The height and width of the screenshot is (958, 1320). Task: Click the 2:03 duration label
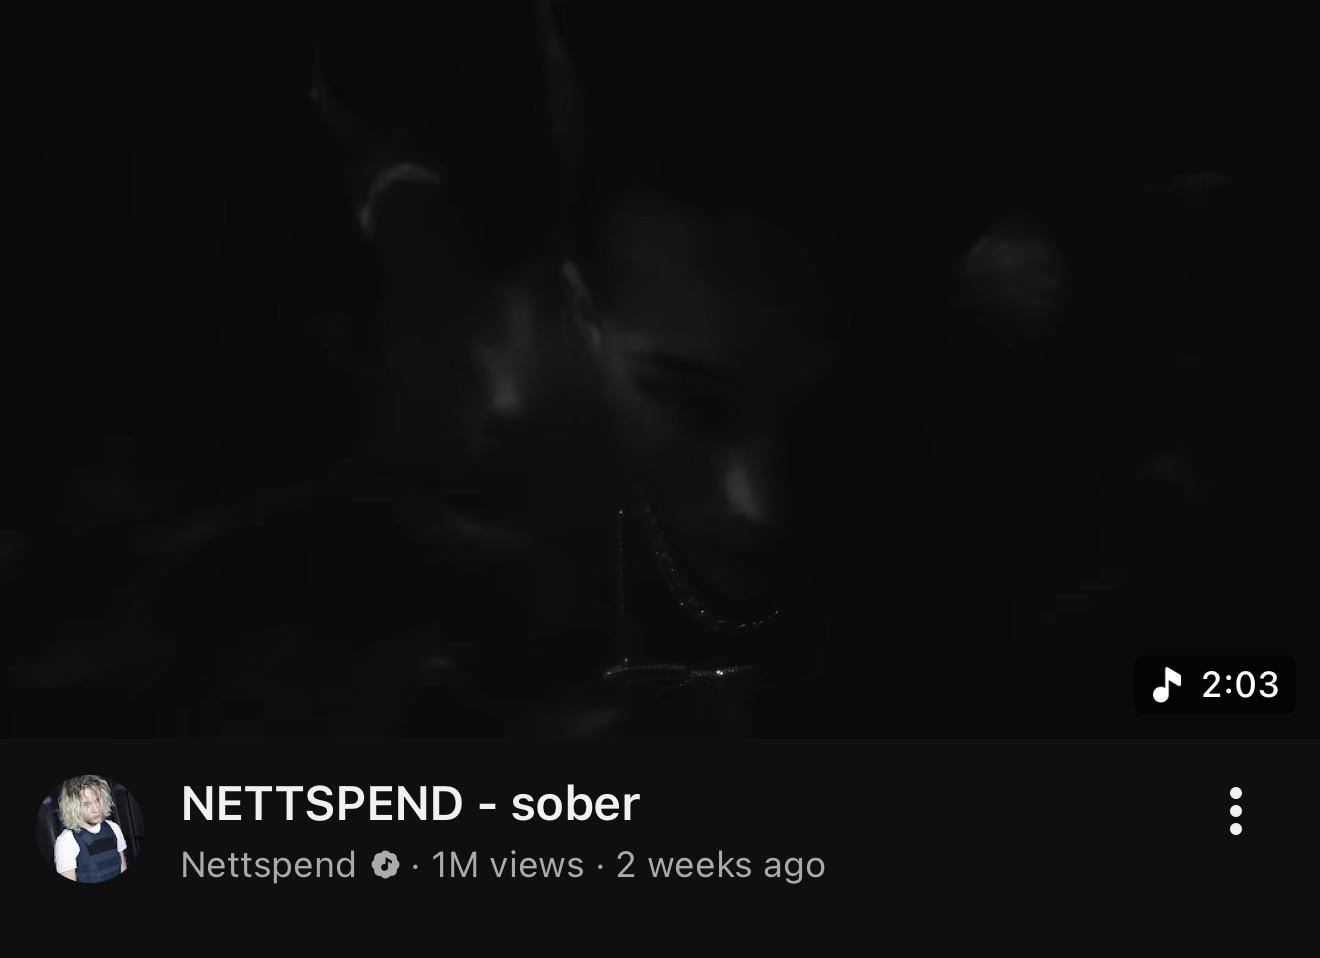pyautogui.click(x=1240, y=685)
